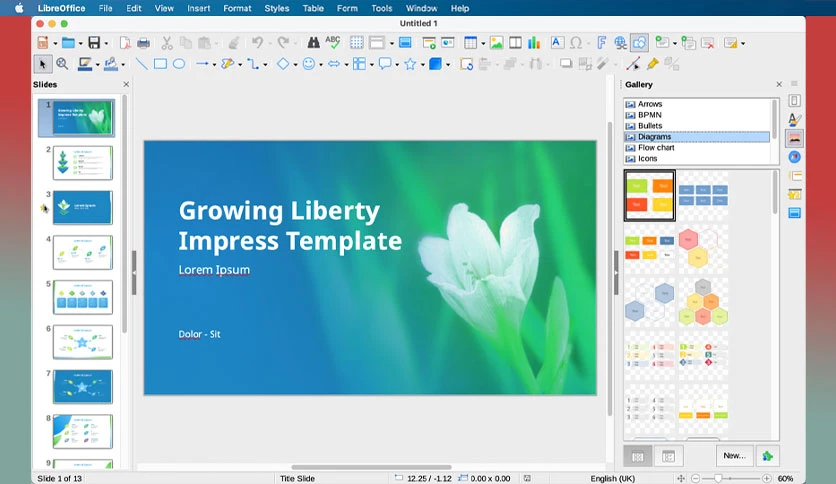Screen dimensions: 836x484
Task: Toggle Gallery deck in sidebar
Action: (794, 138)
